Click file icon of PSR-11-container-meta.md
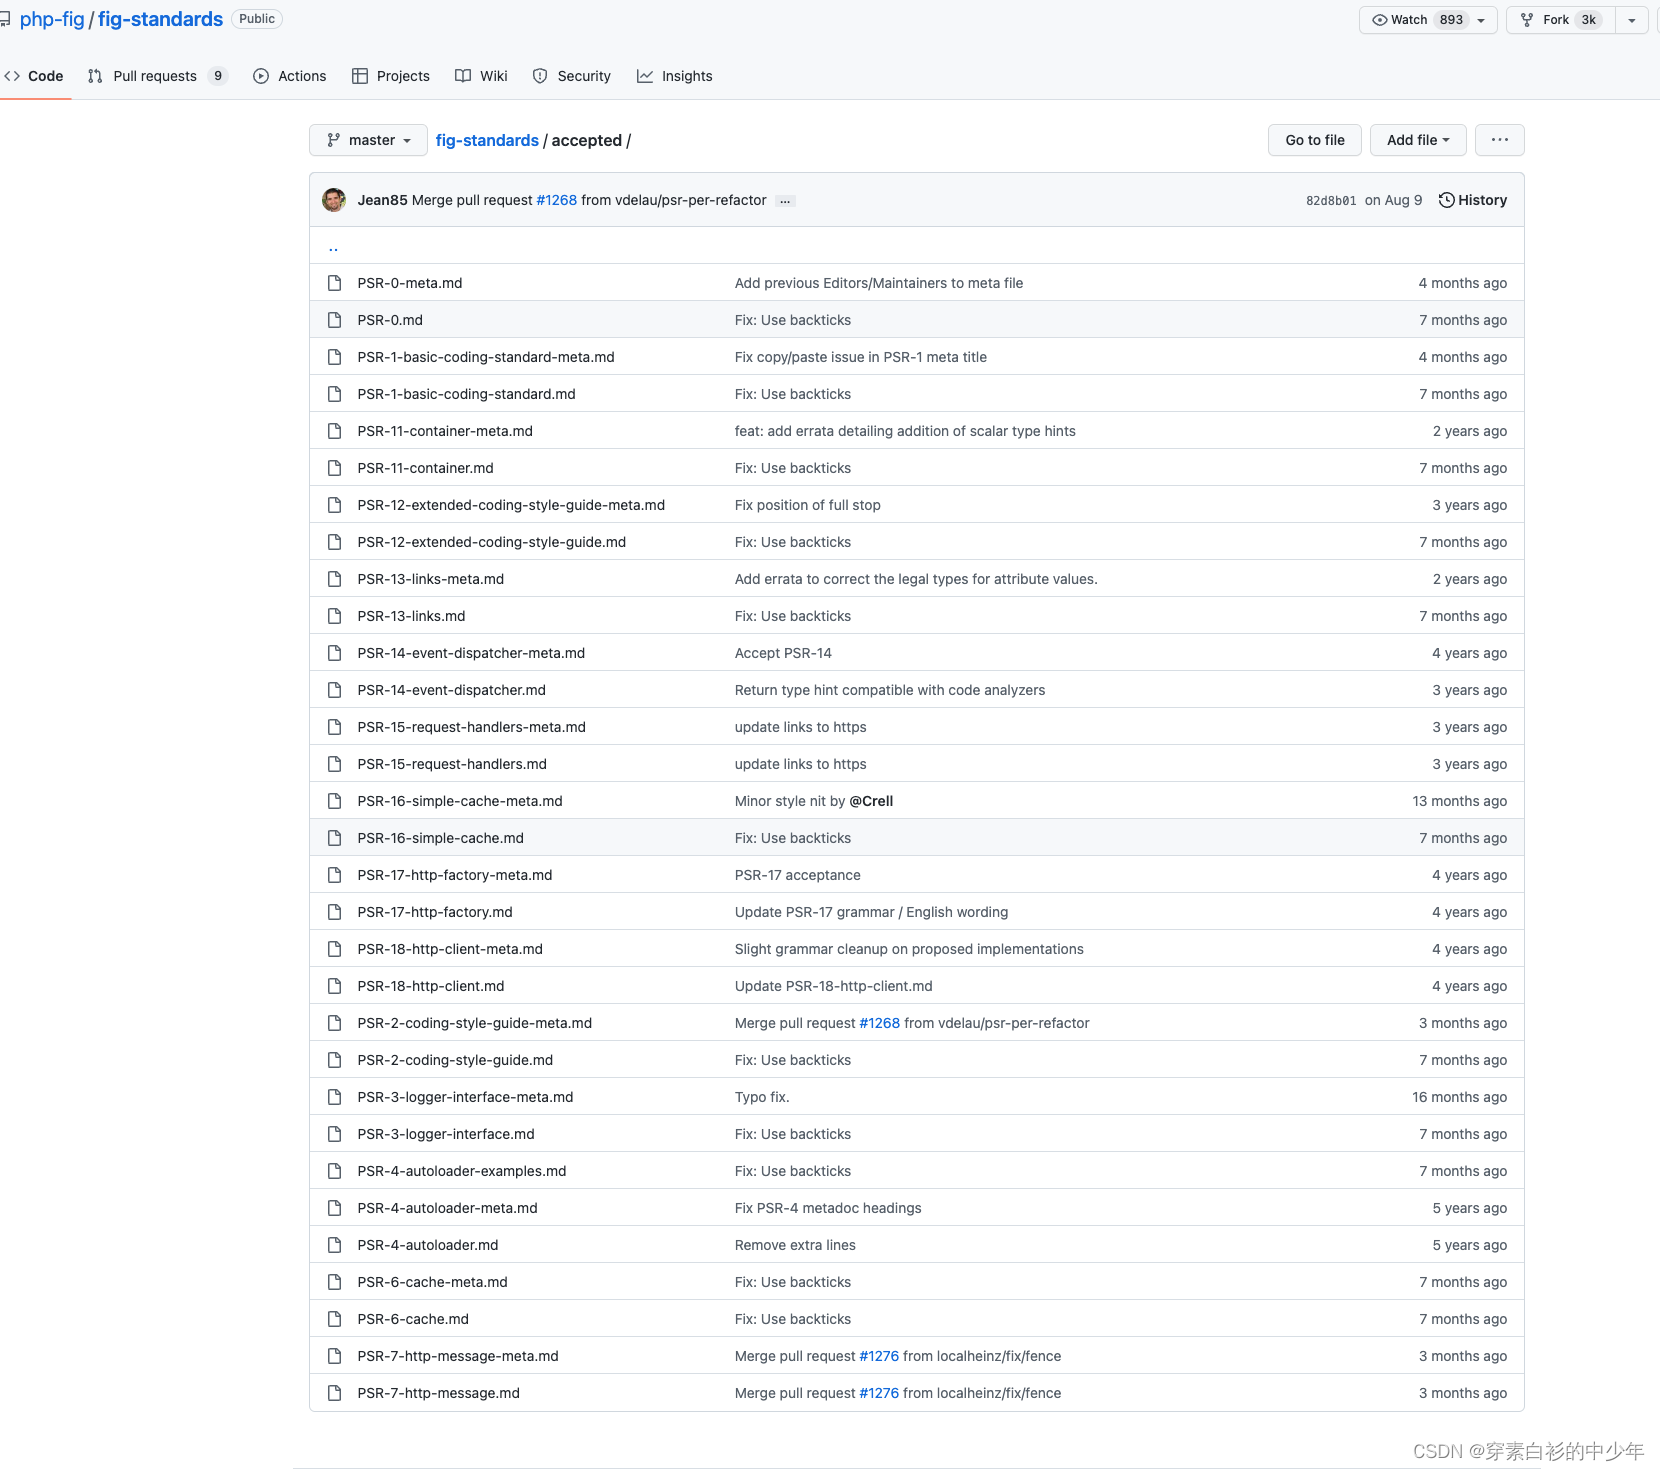 click(335, 431)
